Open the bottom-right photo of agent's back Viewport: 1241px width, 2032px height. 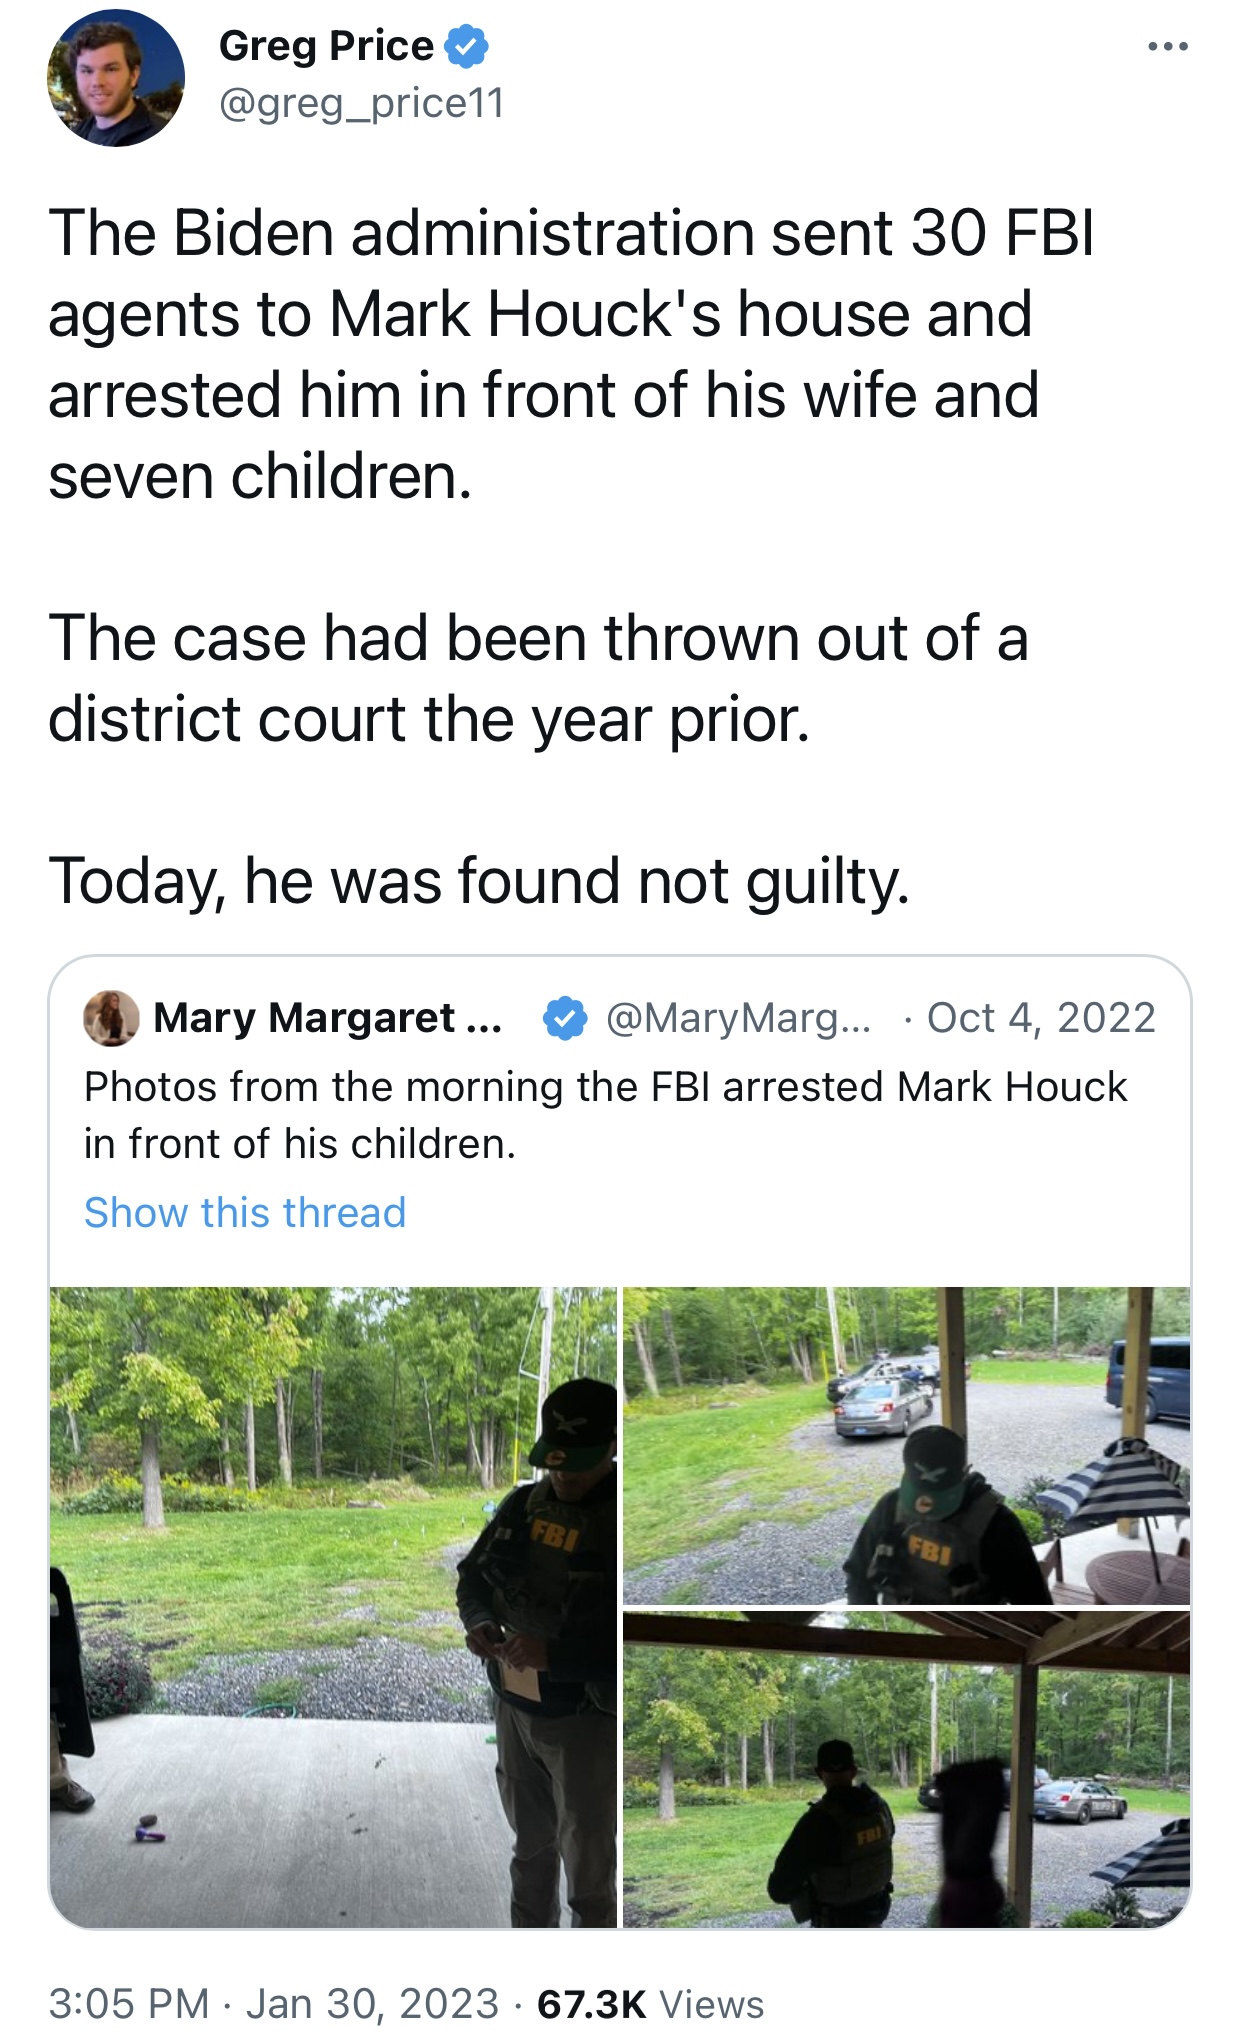coord(906,1769)
